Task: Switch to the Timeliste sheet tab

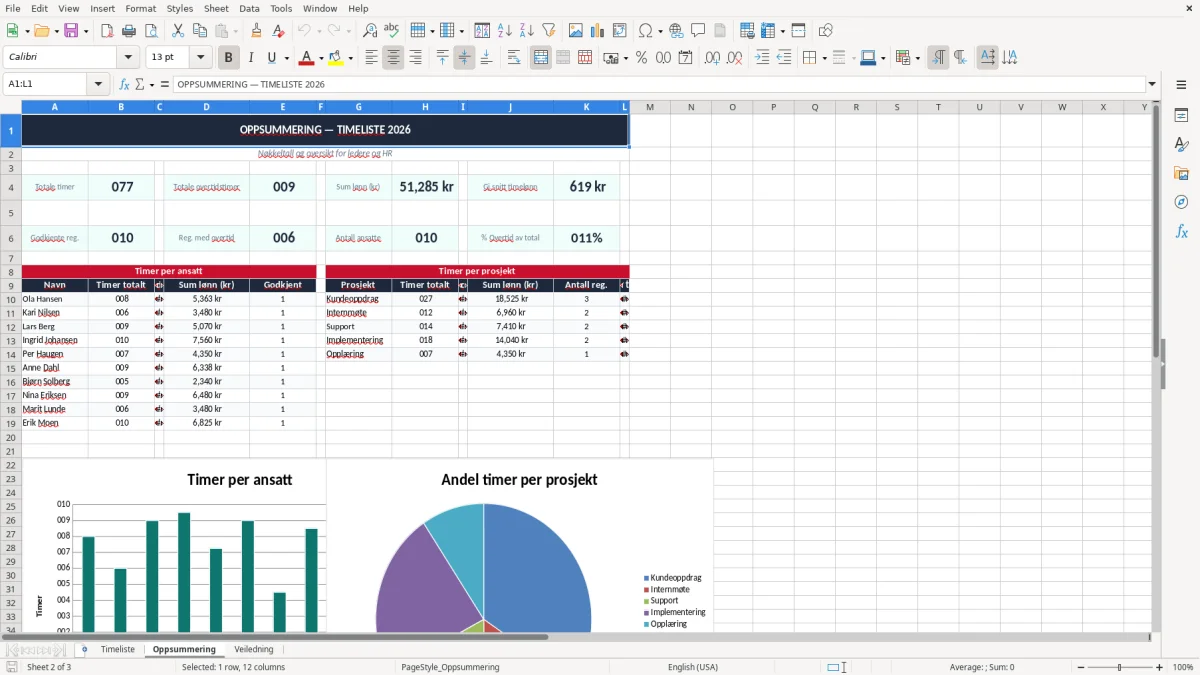Action: 117,649
